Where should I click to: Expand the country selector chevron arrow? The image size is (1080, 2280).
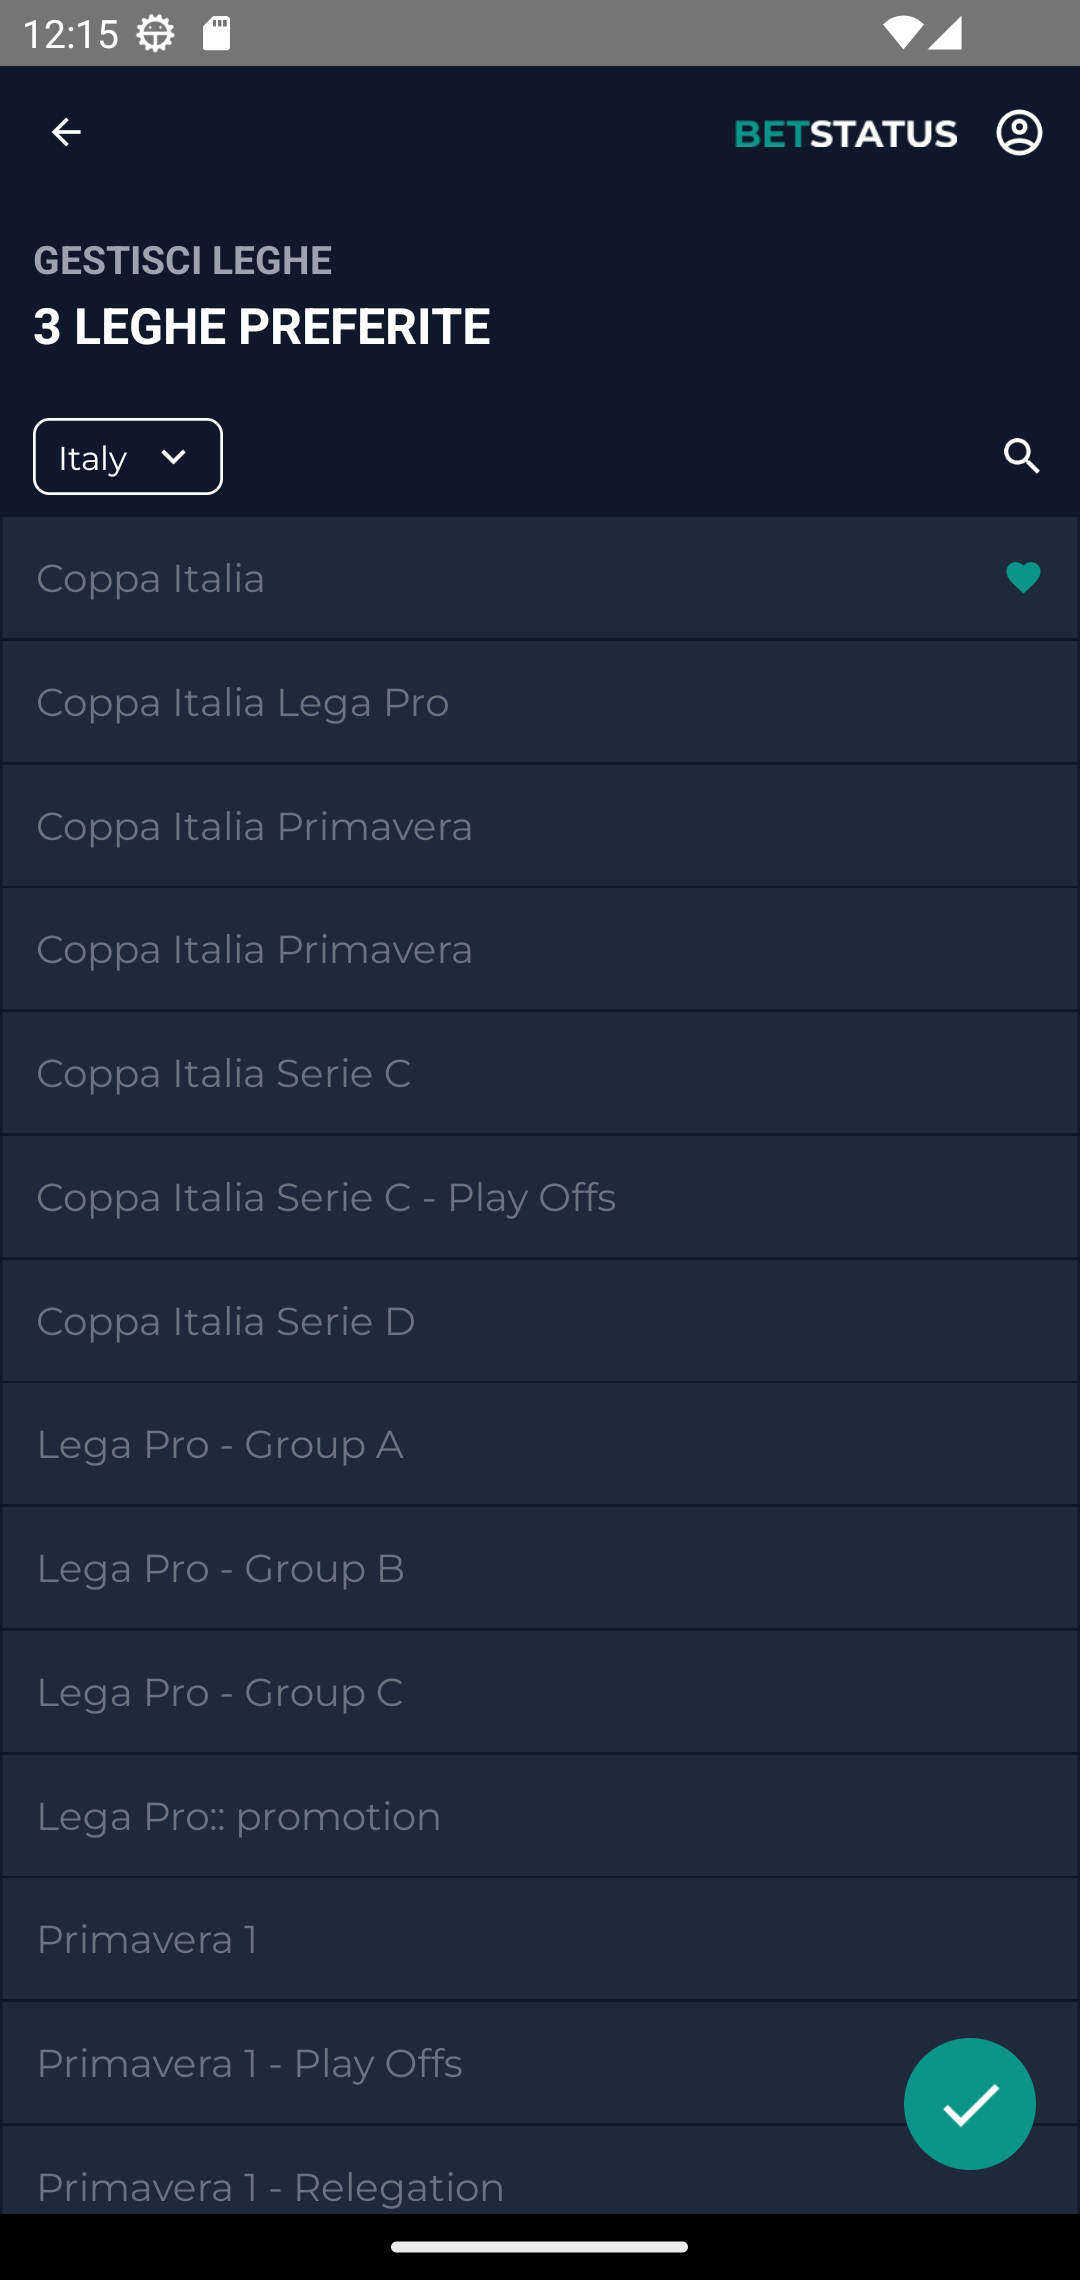point(174,457)
